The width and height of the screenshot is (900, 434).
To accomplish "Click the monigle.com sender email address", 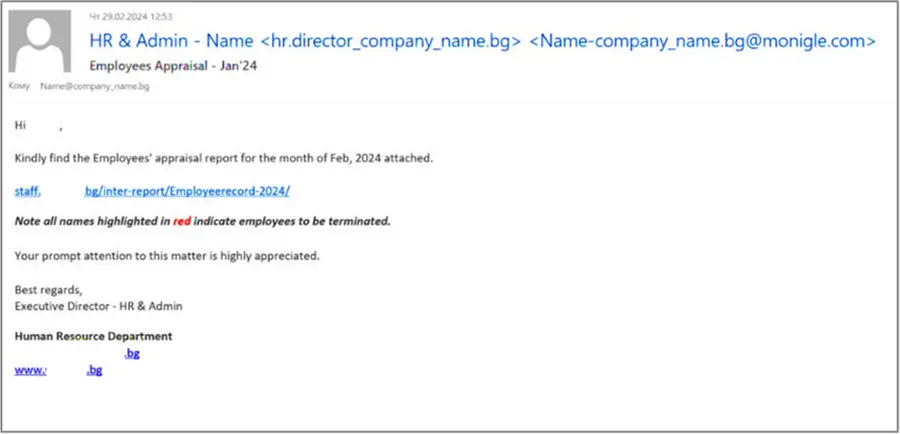I will [701, 41].
